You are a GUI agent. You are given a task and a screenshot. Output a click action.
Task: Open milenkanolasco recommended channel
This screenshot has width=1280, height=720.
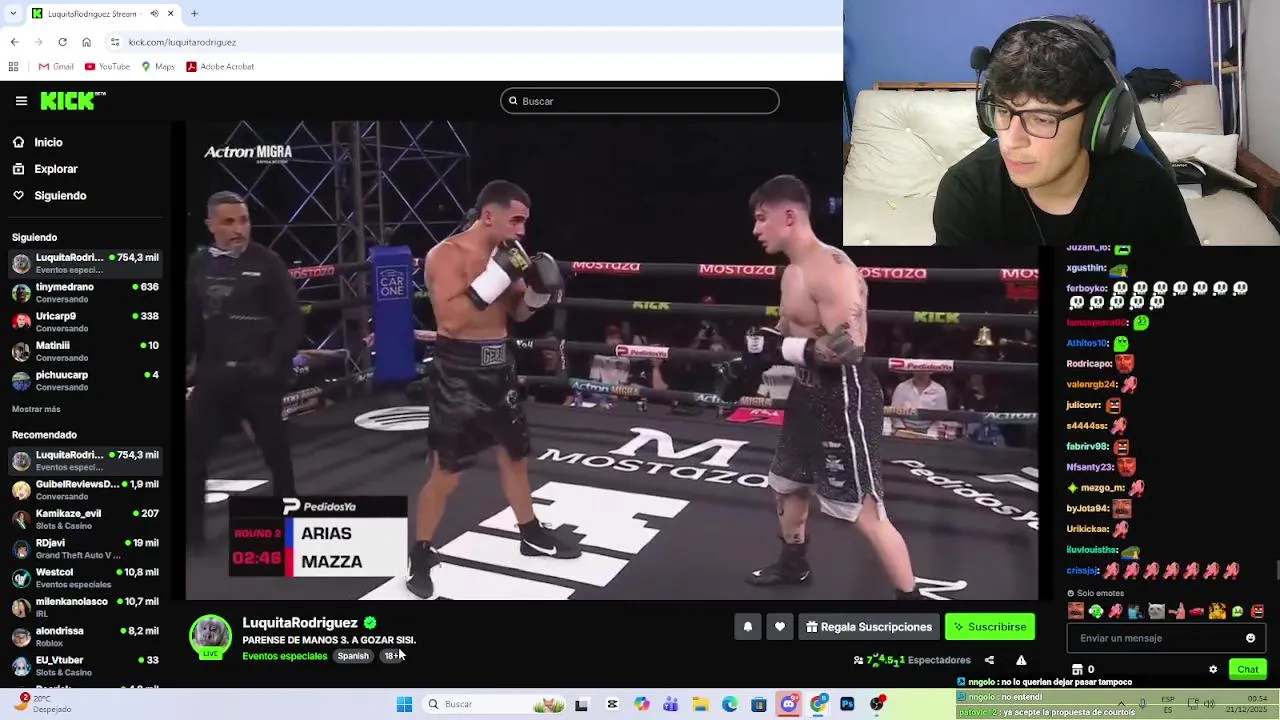[x=86, y=607]
